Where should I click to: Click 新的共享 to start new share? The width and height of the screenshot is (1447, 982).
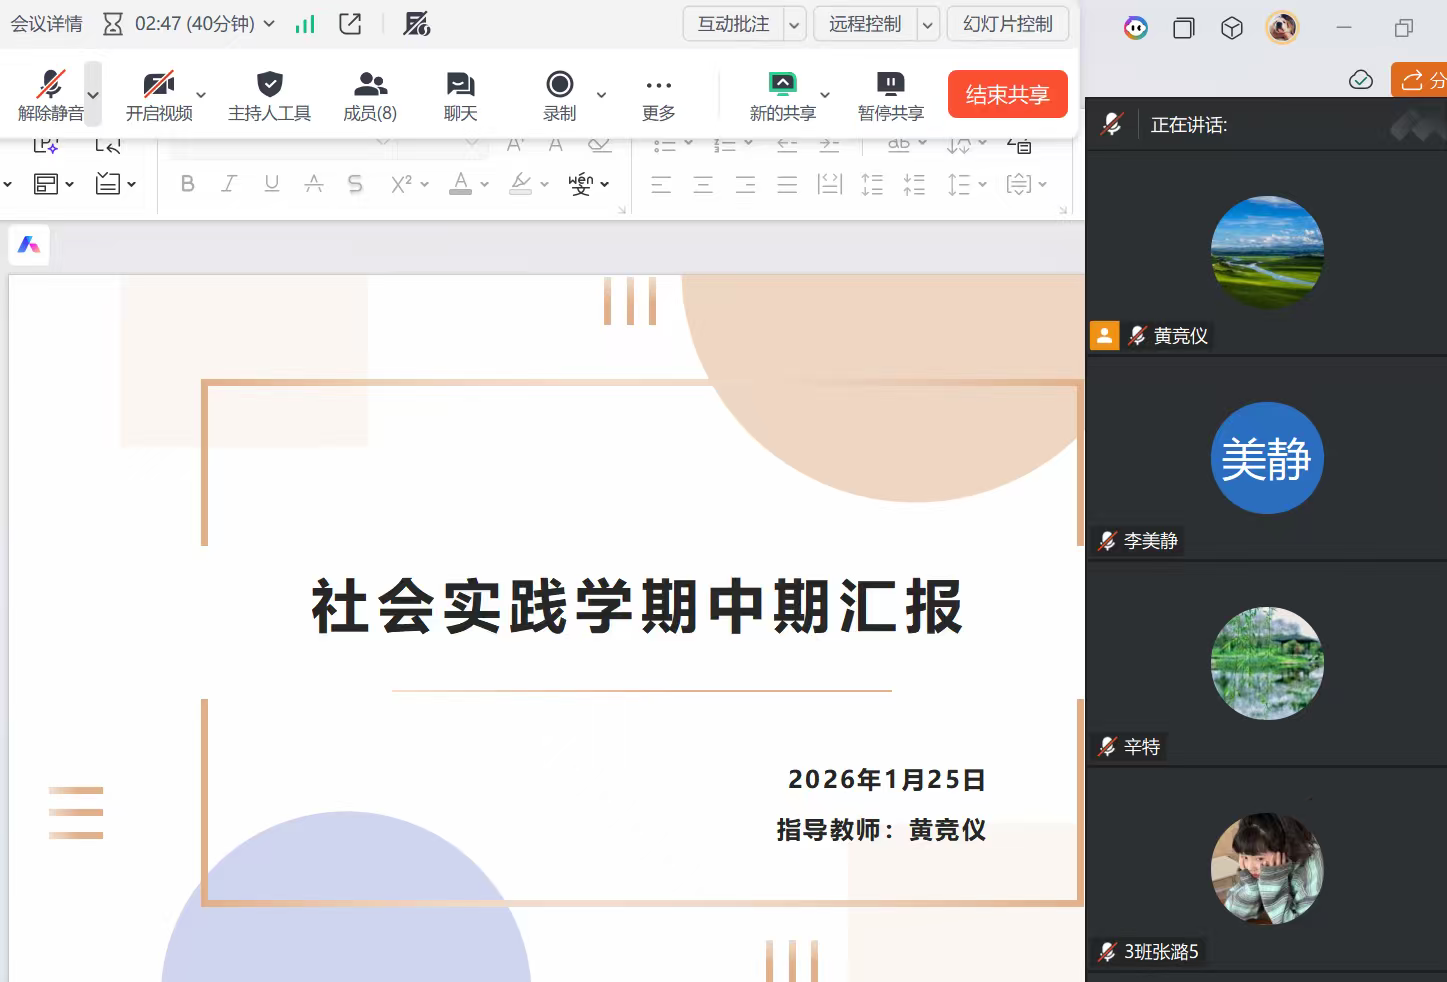pyautogui.click(x=782, y=95)
